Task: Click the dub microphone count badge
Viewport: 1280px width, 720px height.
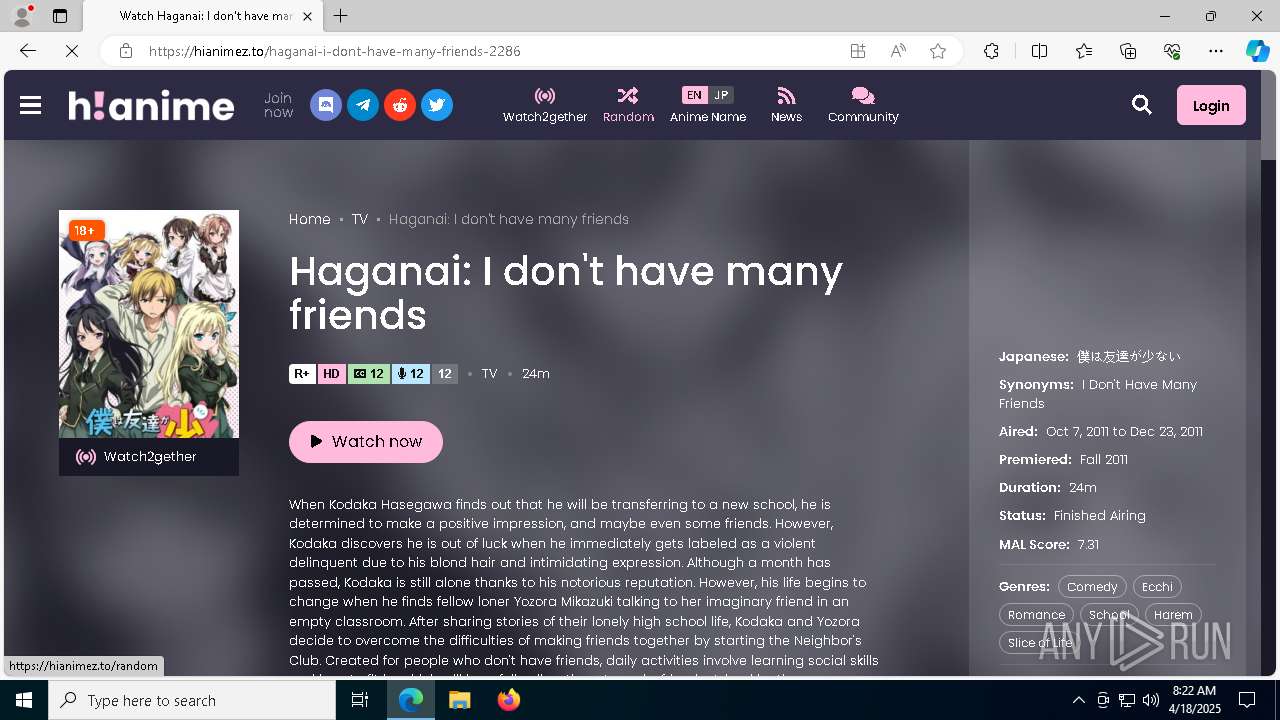Action: 411,374
